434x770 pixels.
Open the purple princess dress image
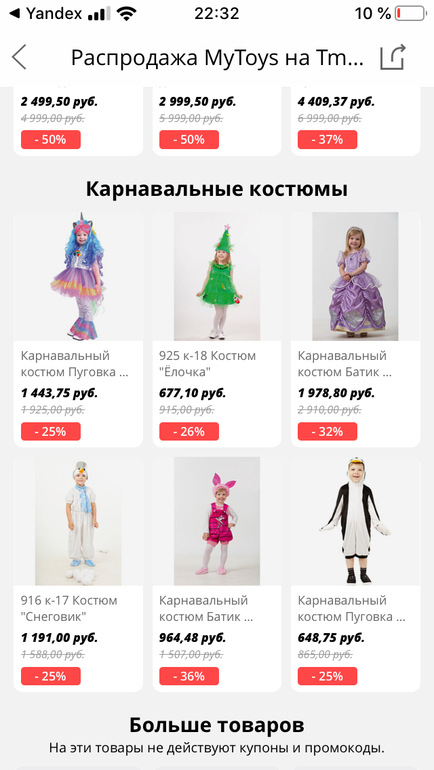(355, 276)
